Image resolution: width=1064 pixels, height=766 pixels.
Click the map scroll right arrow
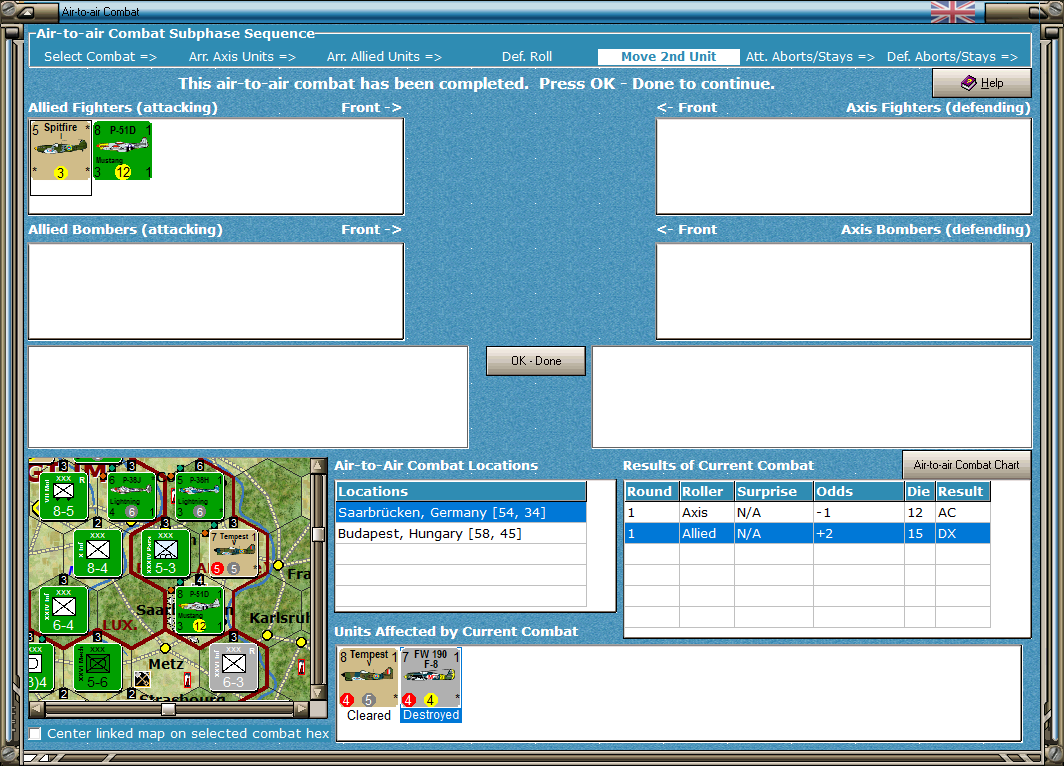301,709
